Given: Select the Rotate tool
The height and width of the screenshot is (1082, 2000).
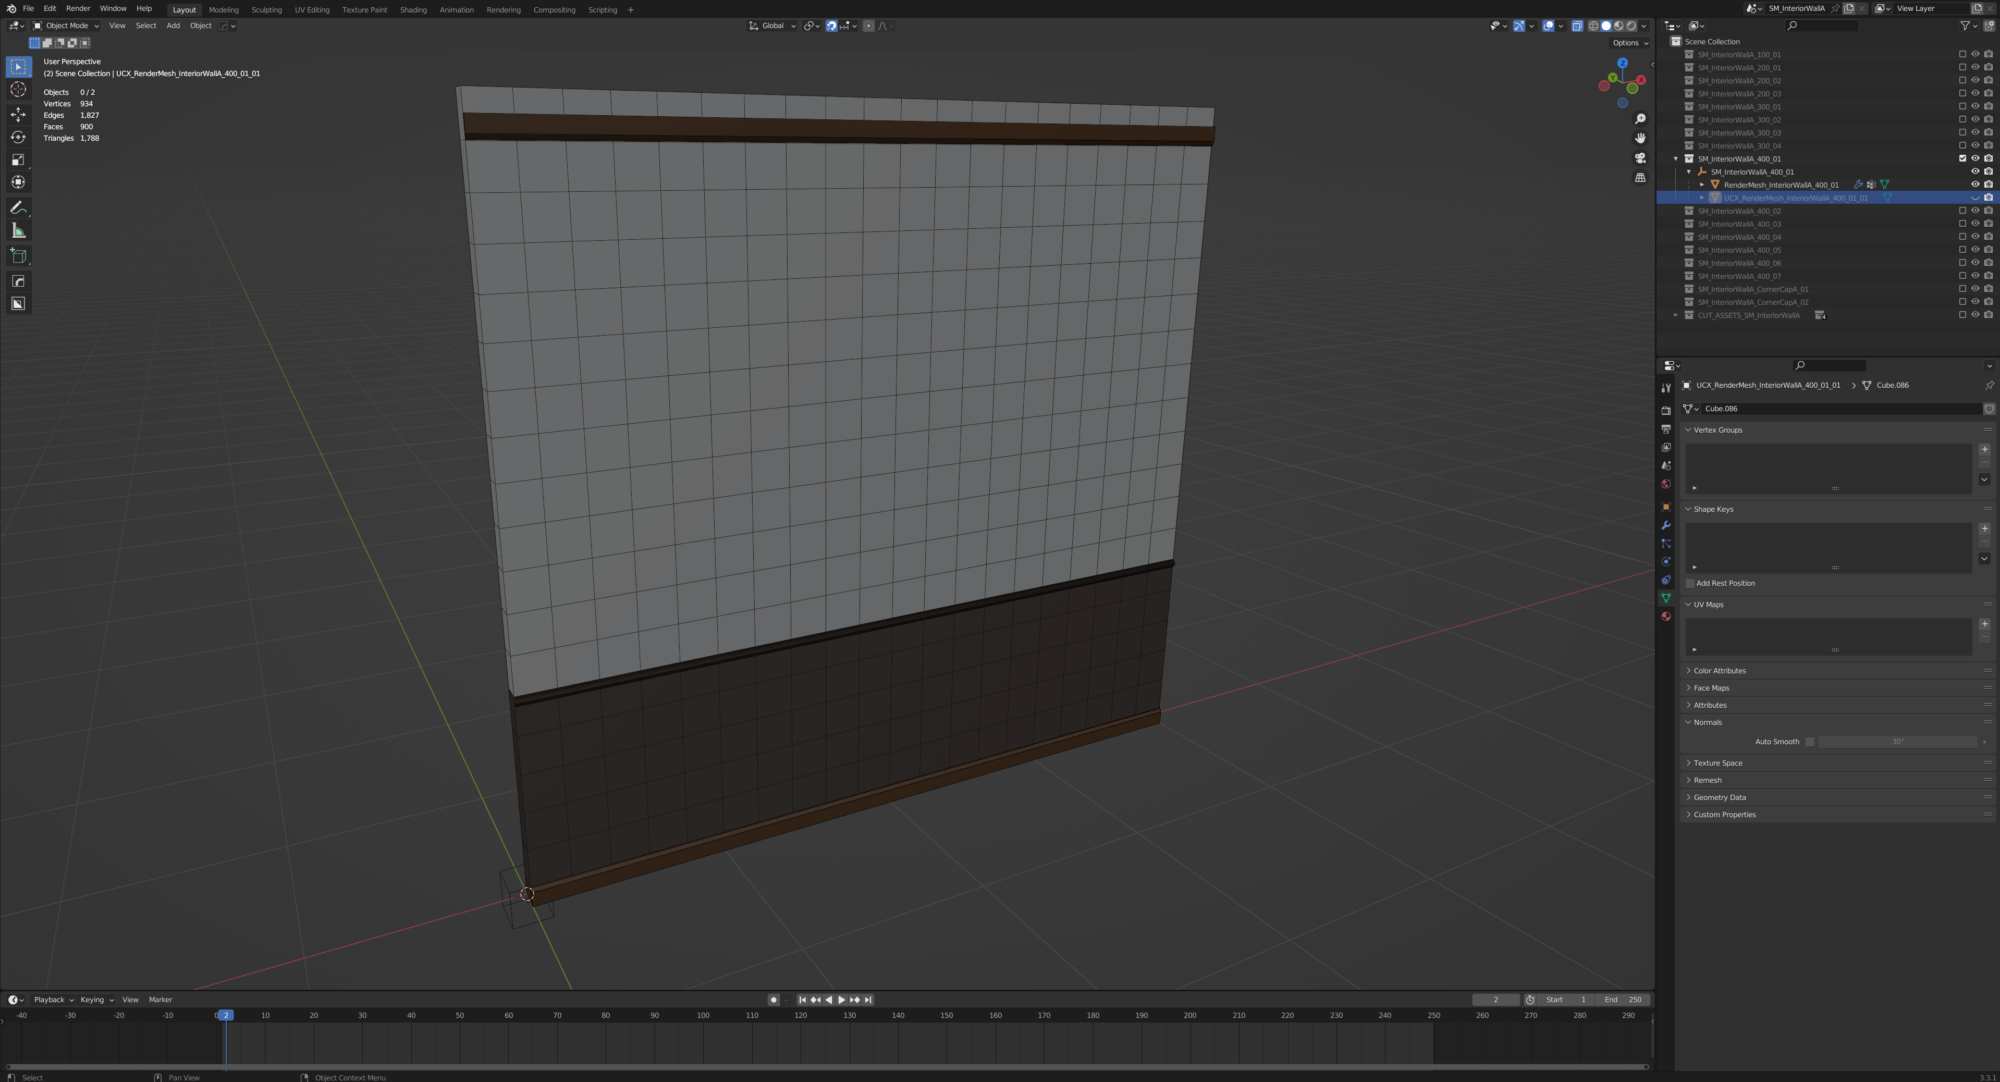Looking at the screenshot, I should pyautogui.click(x=18, y=137).
